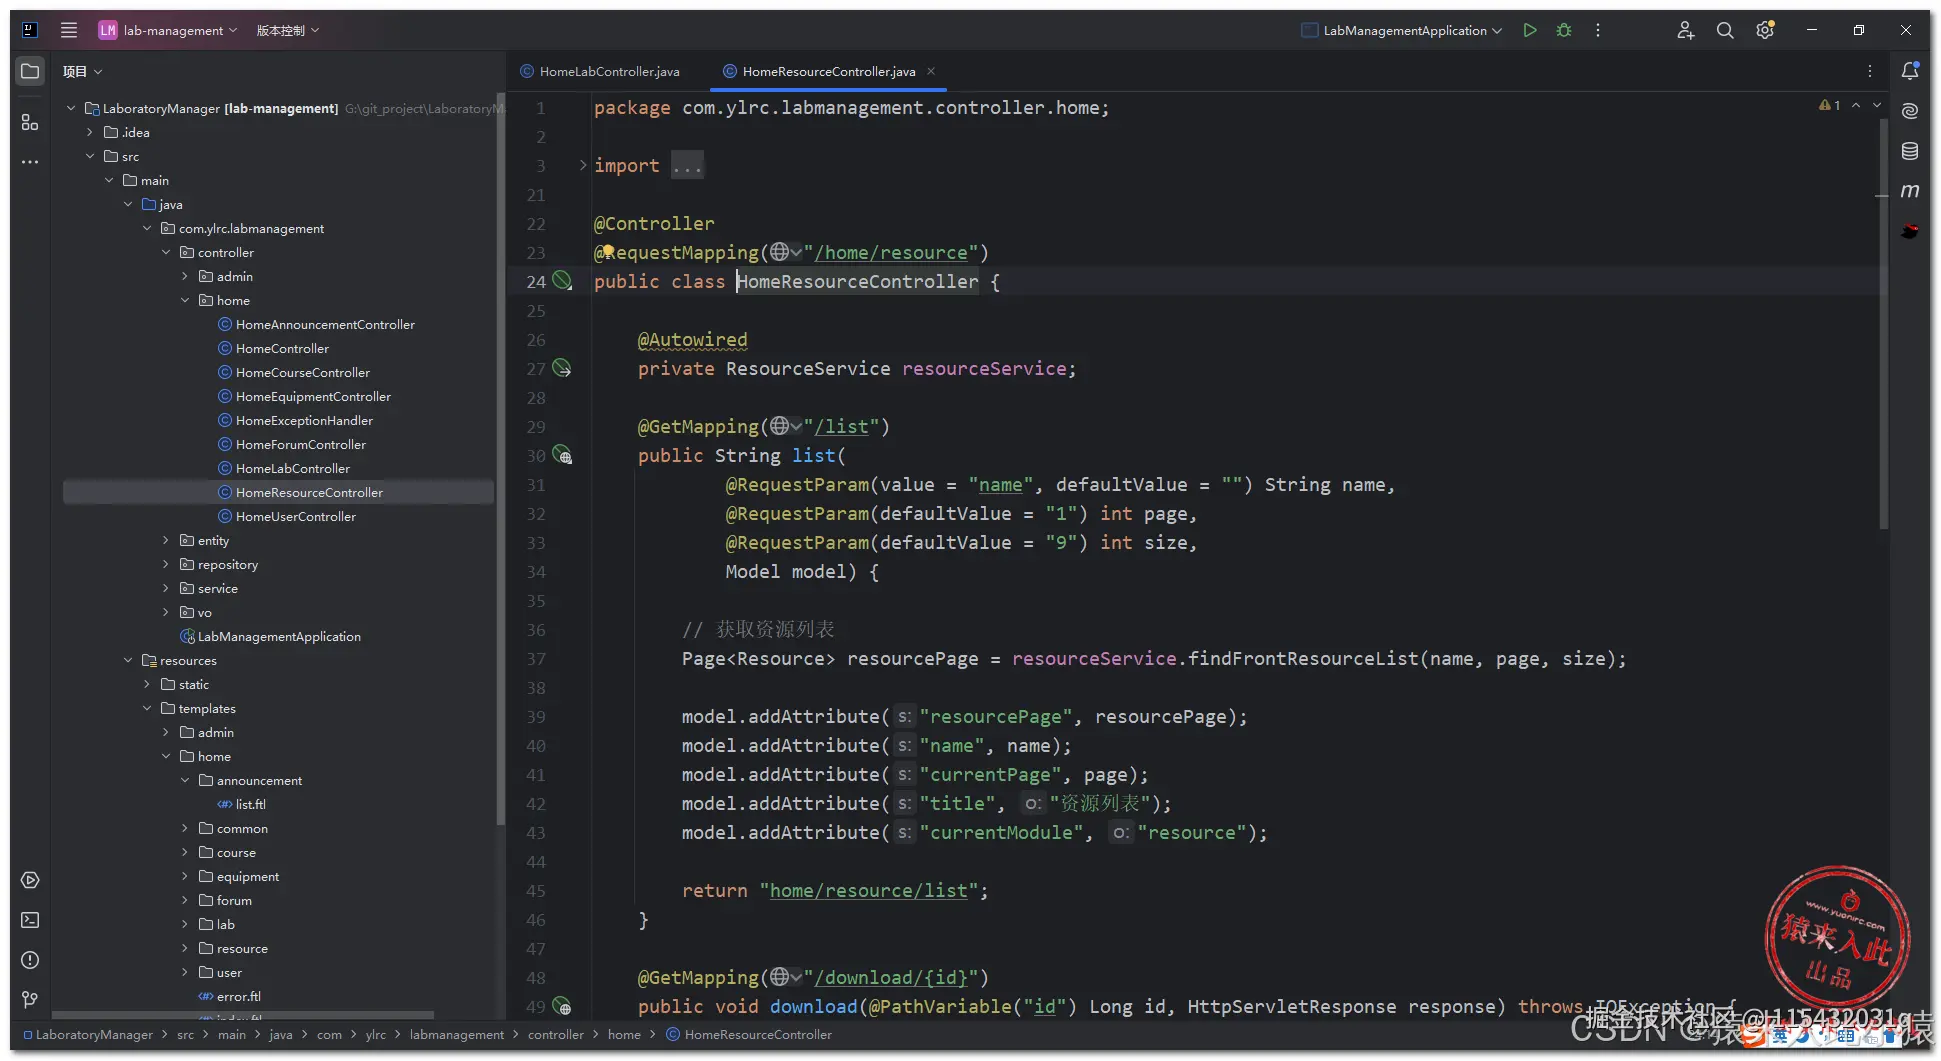Screen dimensions: 1941x1061
Task: Open HomeCourseController in the project tree
Action: click(x=303, y=372)
